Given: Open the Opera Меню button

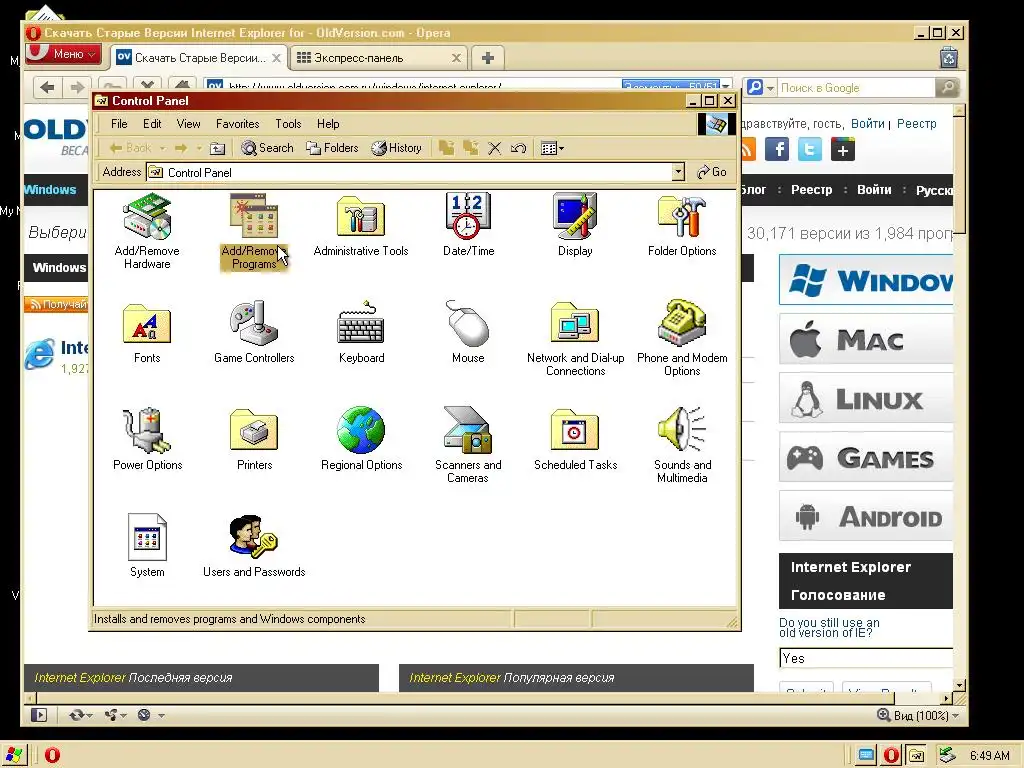Looking at the screenshot, I should click(63, 54).
